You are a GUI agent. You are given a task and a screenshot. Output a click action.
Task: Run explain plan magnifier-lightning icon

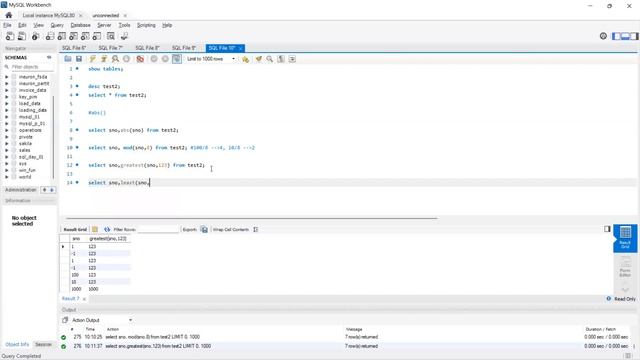(x=116, y=59)
